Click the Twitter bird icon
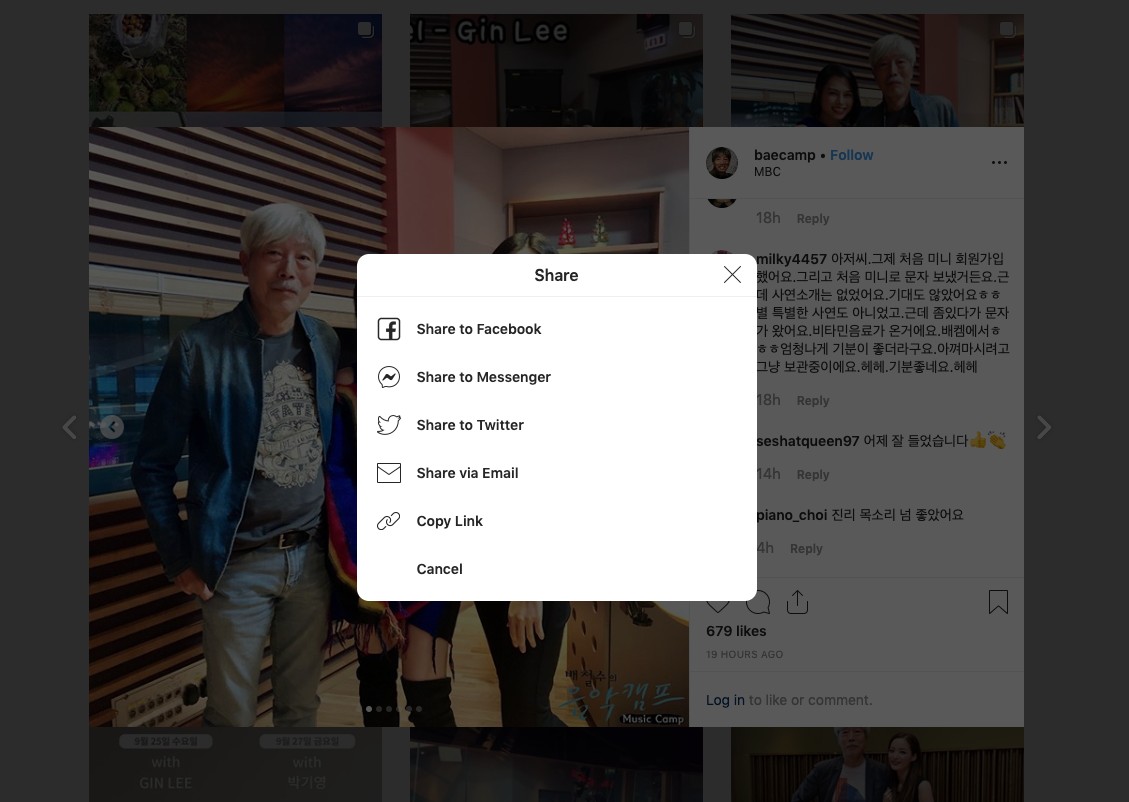The image size is (1129, 802). pos(389,425)
